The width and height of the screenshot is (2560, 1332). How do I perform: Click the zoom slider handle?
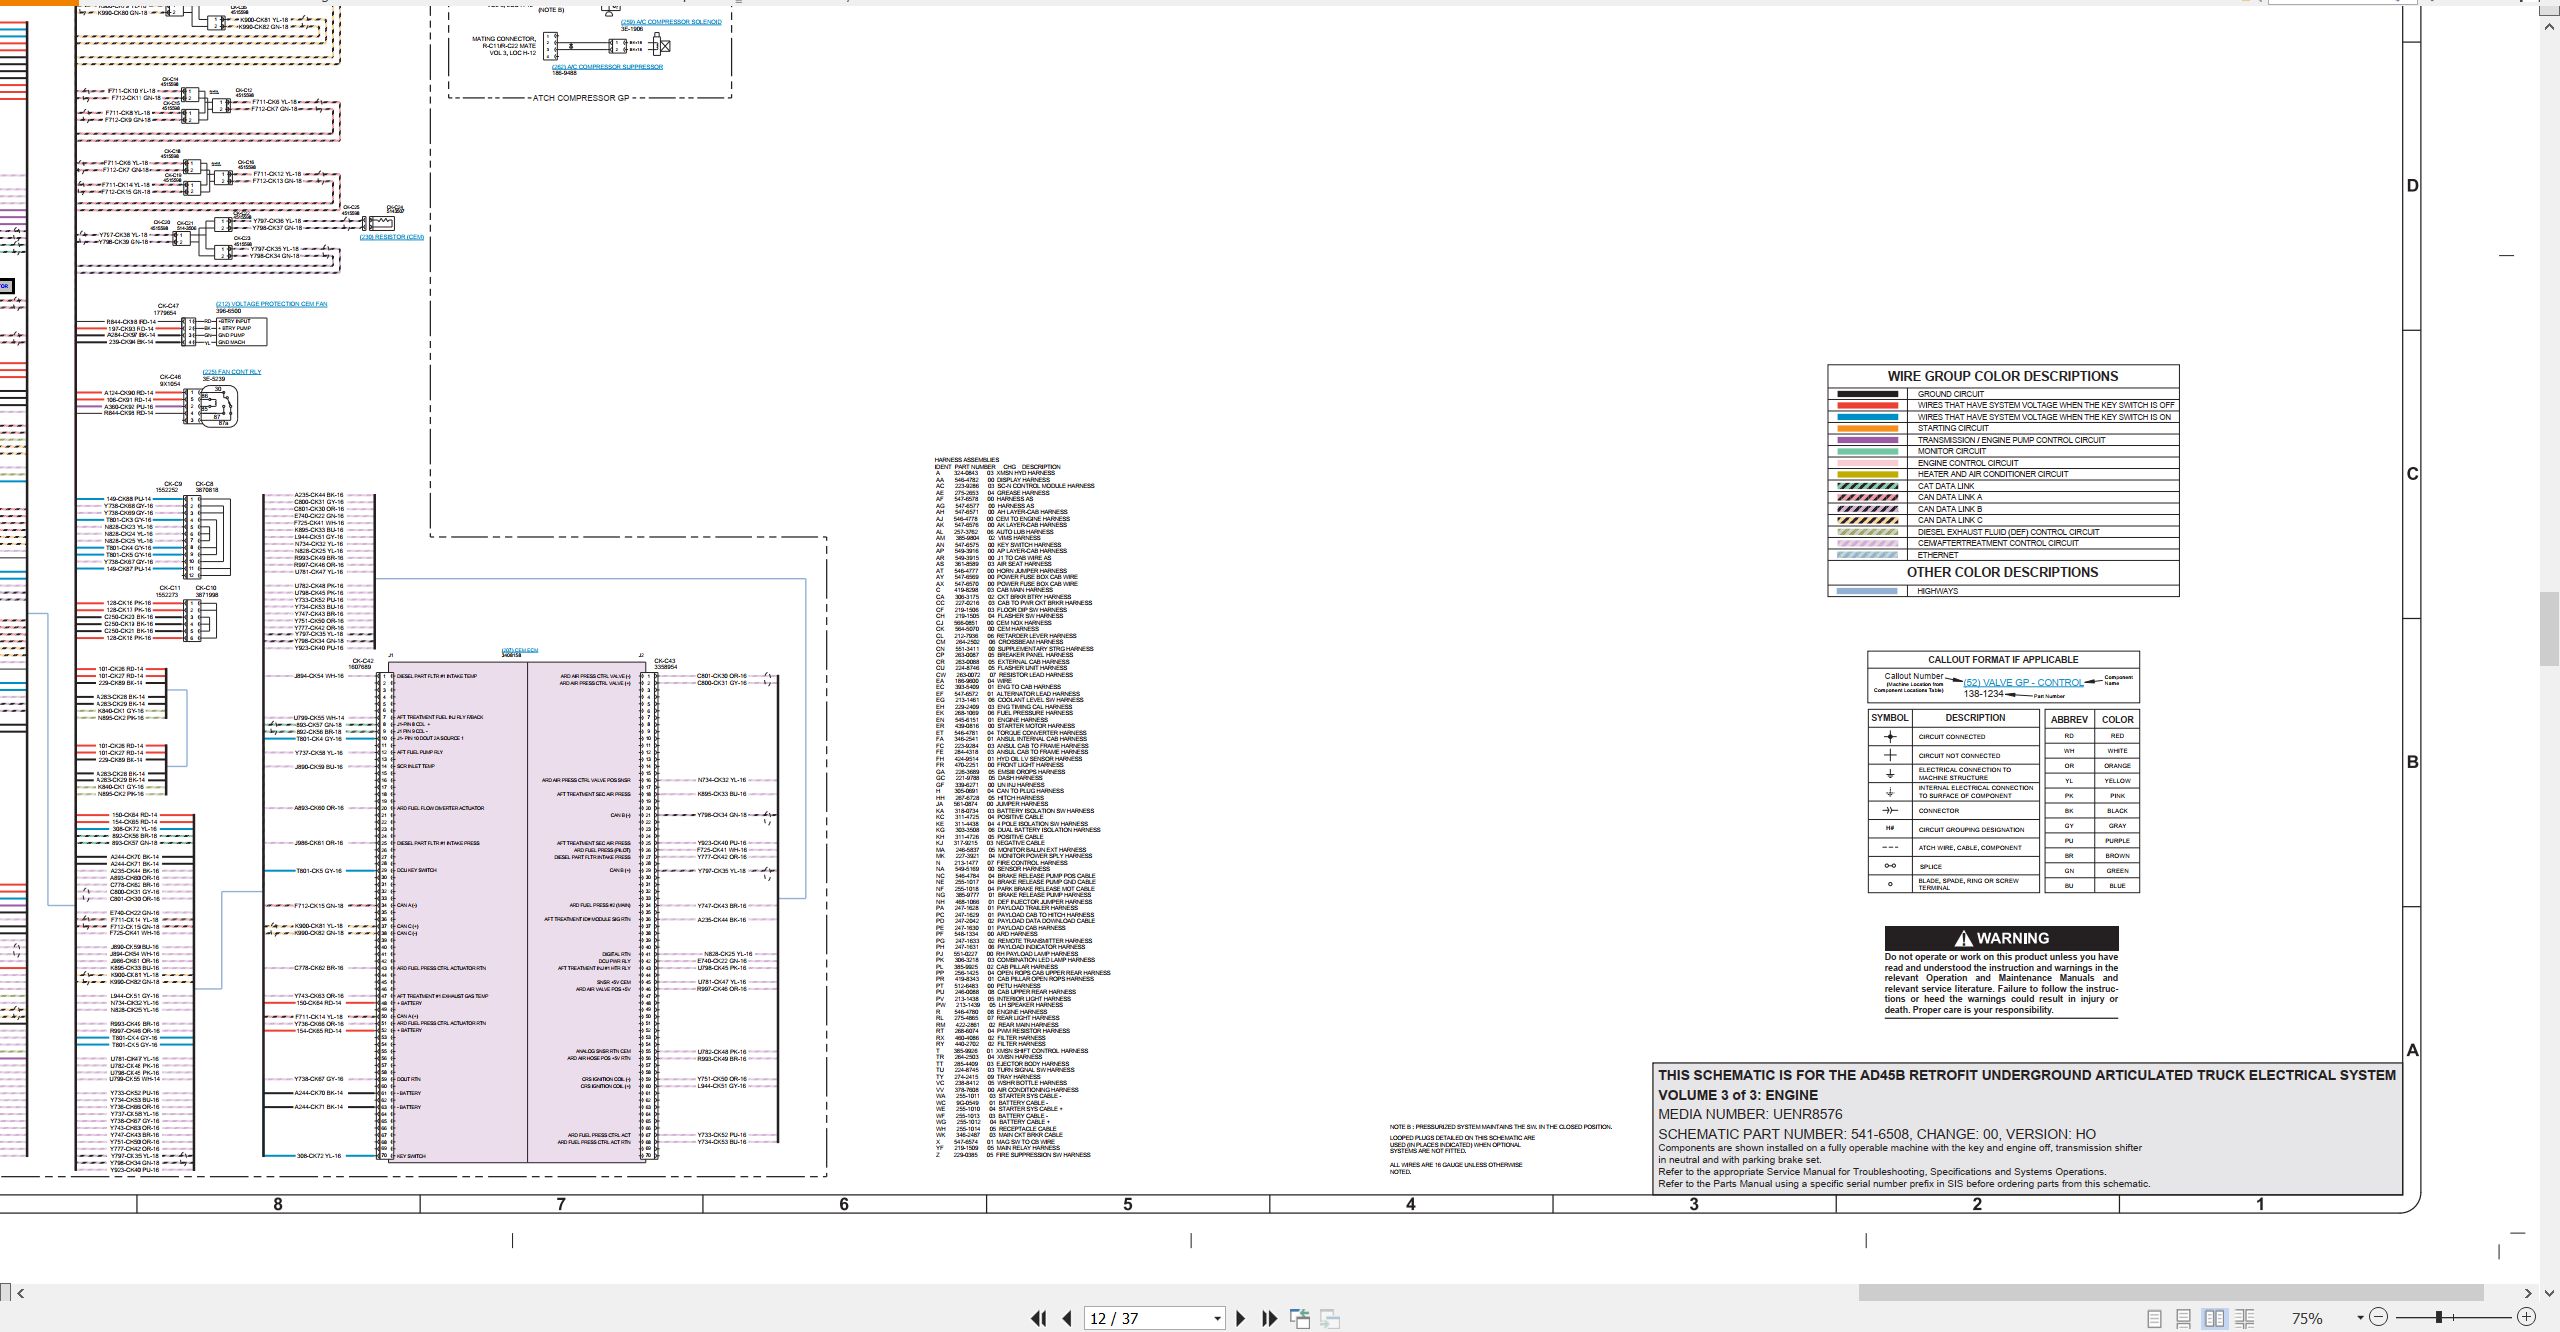pos(2439,1317)
